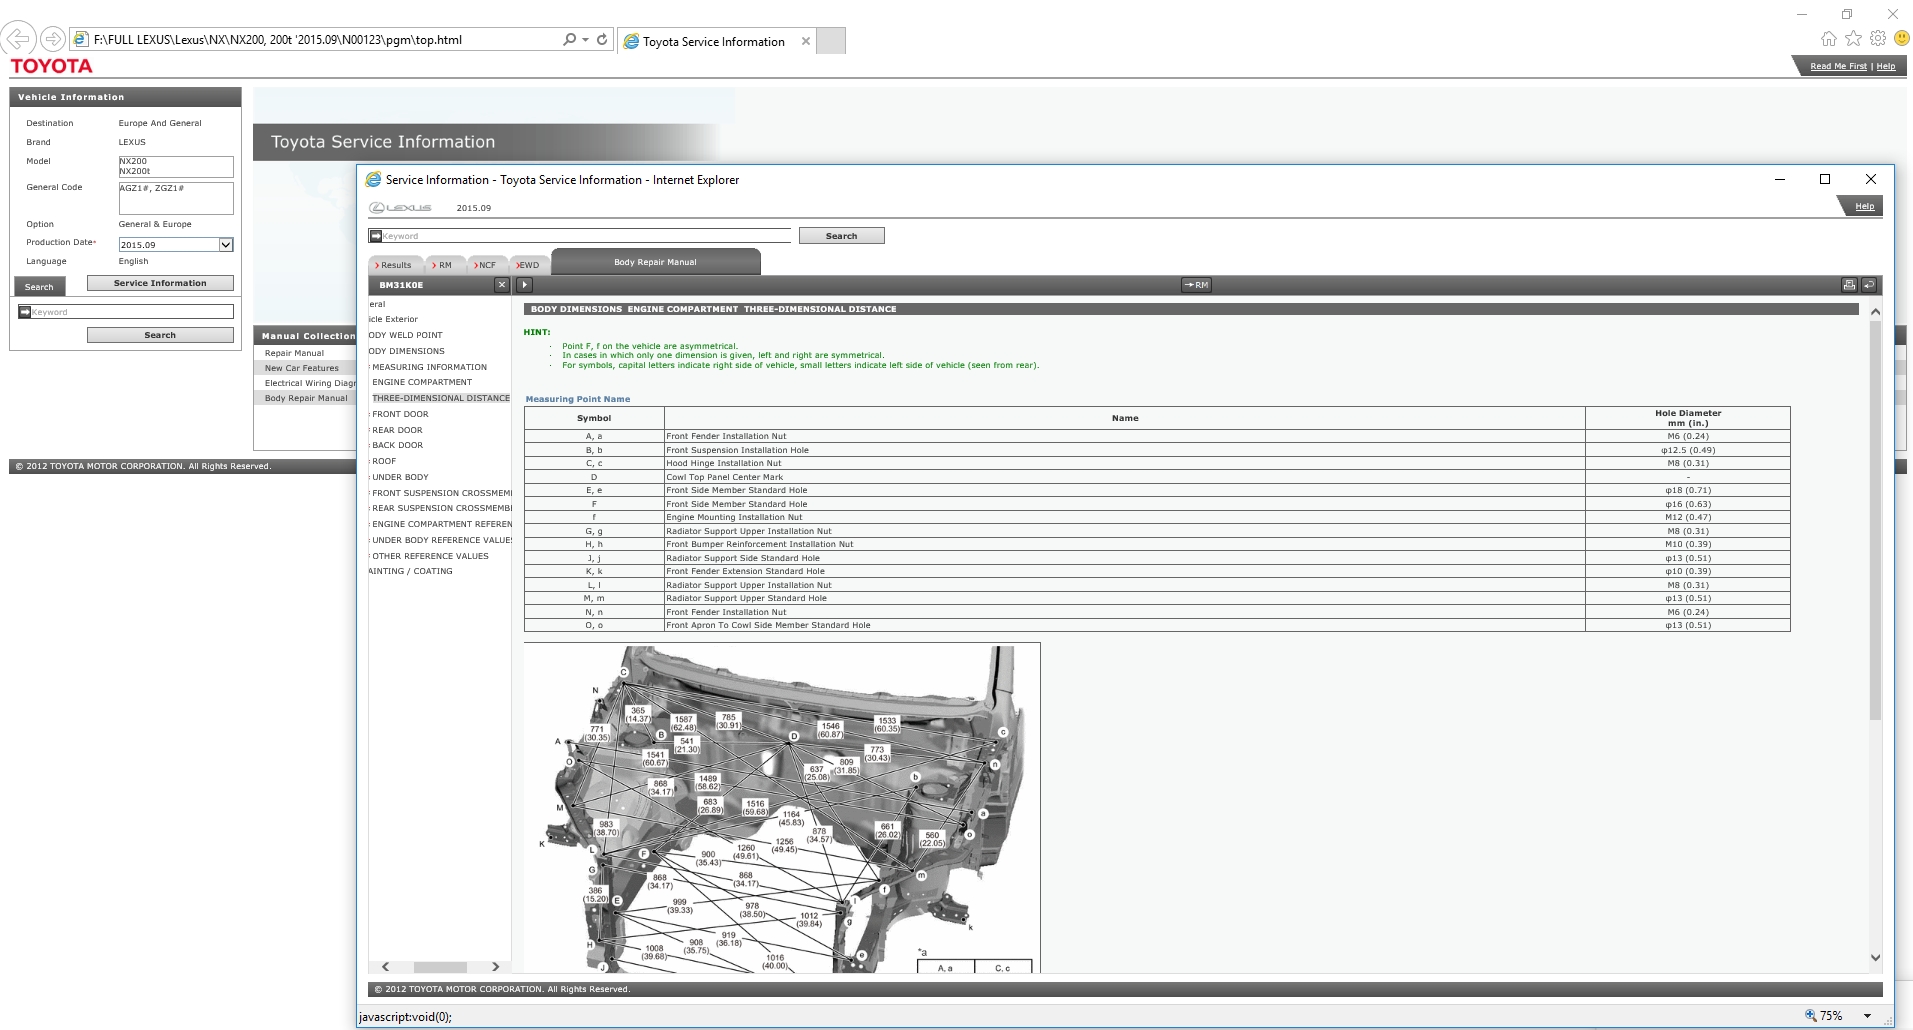This screenshot has height=1030, width=1913.
Task: Open the Production Date dropdown
Action: coord(226,245)
